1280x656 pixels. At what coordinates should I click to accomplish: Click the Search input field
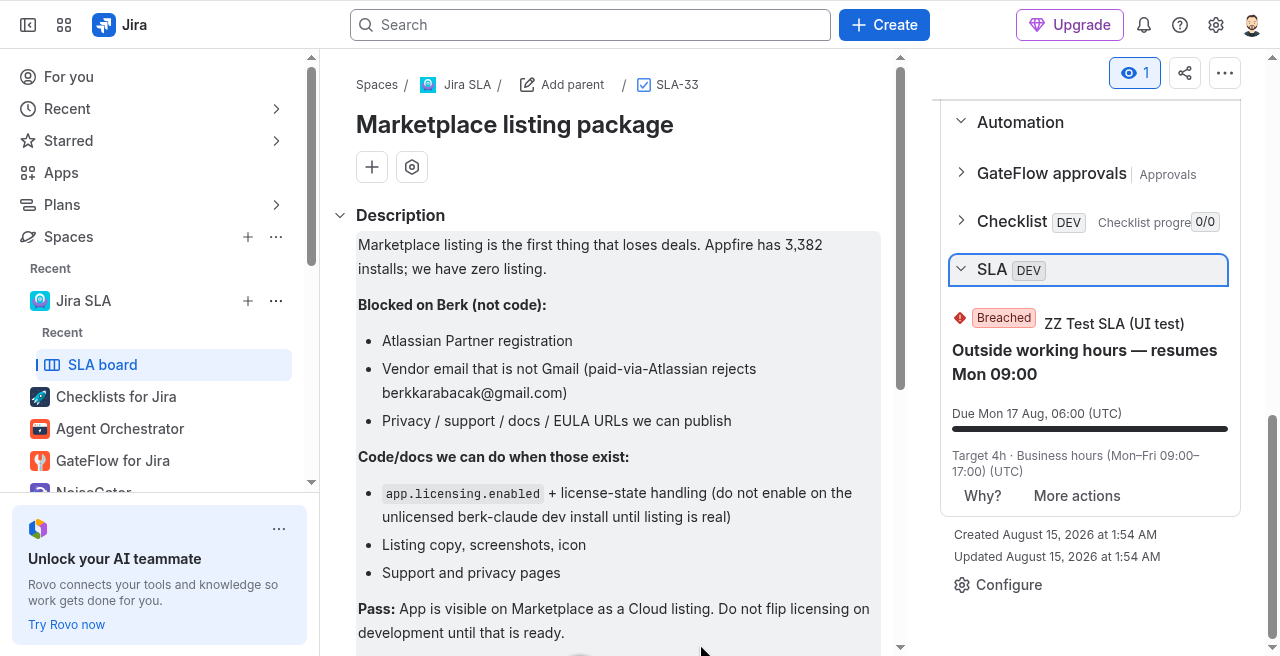point(590,25)
